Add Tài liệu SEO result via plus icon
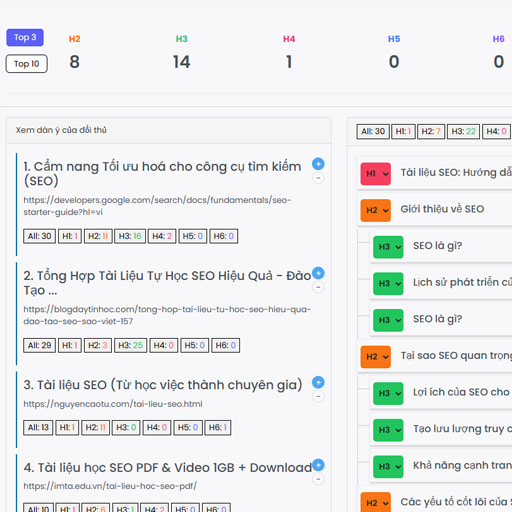This screenshot has height=512, width=512. (318, 382)
